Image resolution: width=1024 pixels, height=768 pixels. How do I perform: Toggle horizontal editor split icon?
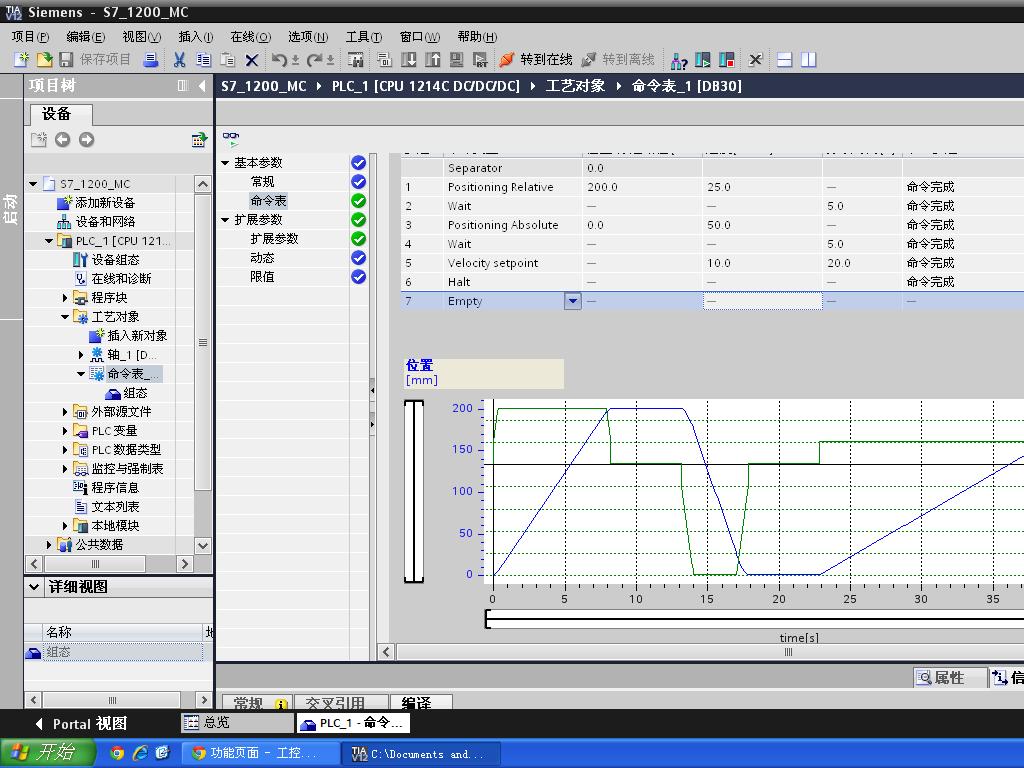[785, 60]
